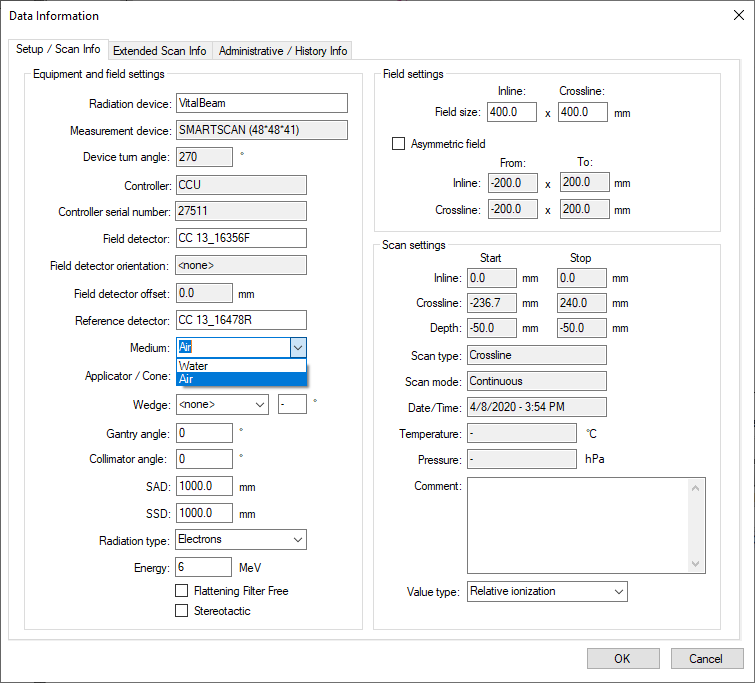Click the Energy input field

pyautogui.click(x=204, y=567)
